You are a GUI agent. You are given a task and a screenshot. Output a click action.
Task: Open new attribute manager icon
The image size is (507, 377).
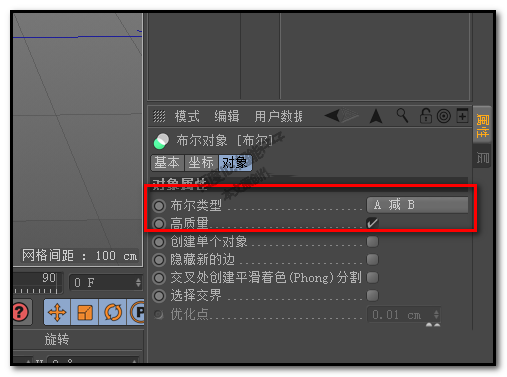click(x=462, y=115)
